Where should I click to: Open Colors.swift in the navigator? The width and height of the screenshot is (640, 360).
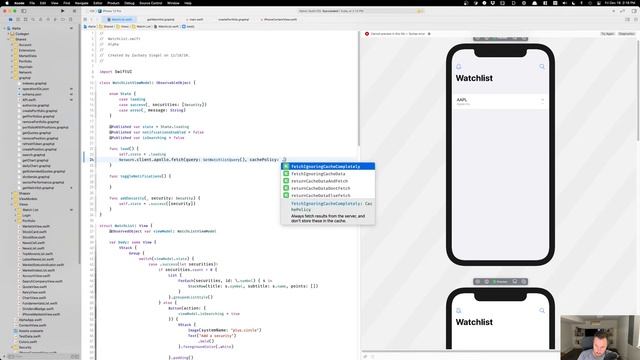[28, 342]
